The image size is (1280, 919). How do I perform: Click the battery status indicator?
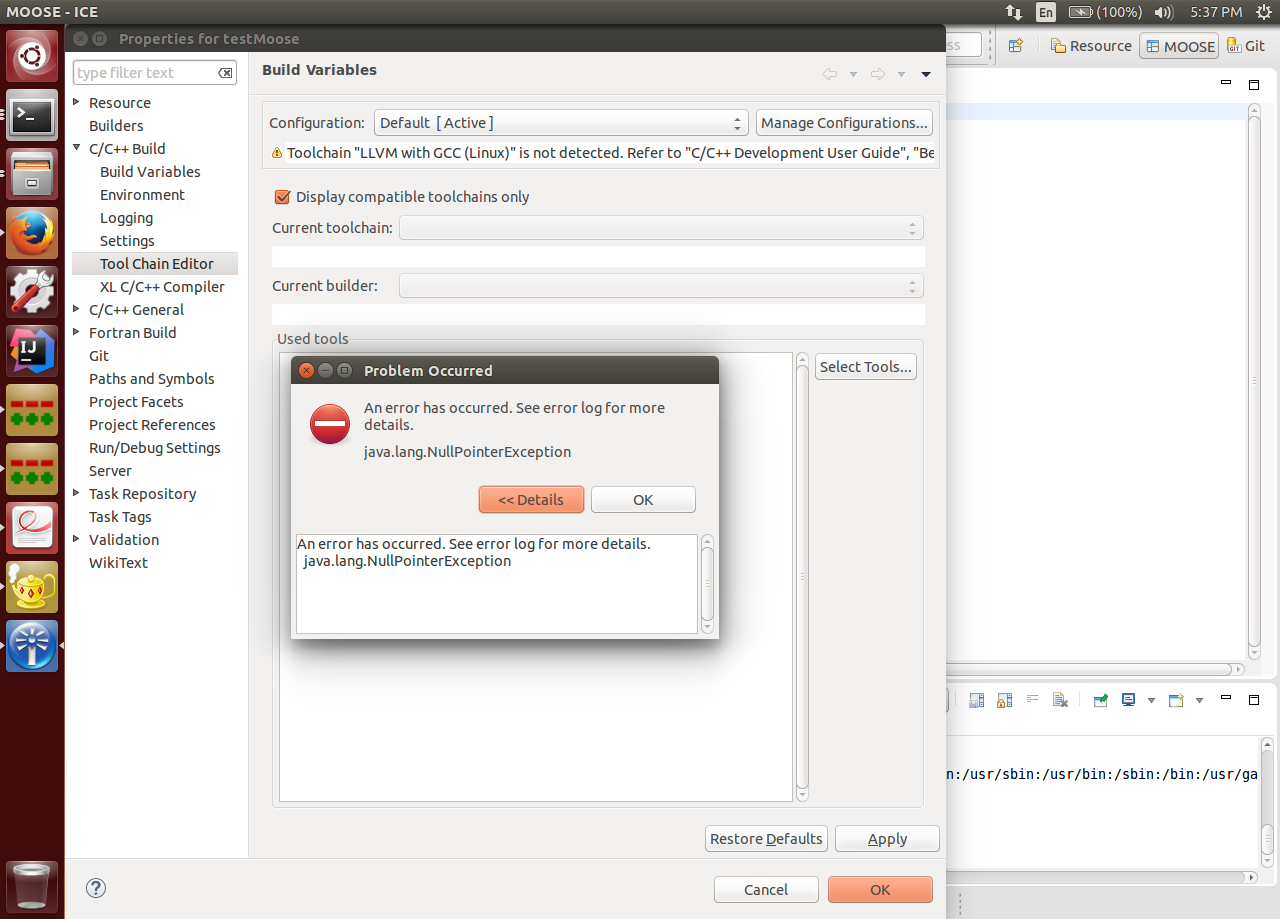(1105, 12)
